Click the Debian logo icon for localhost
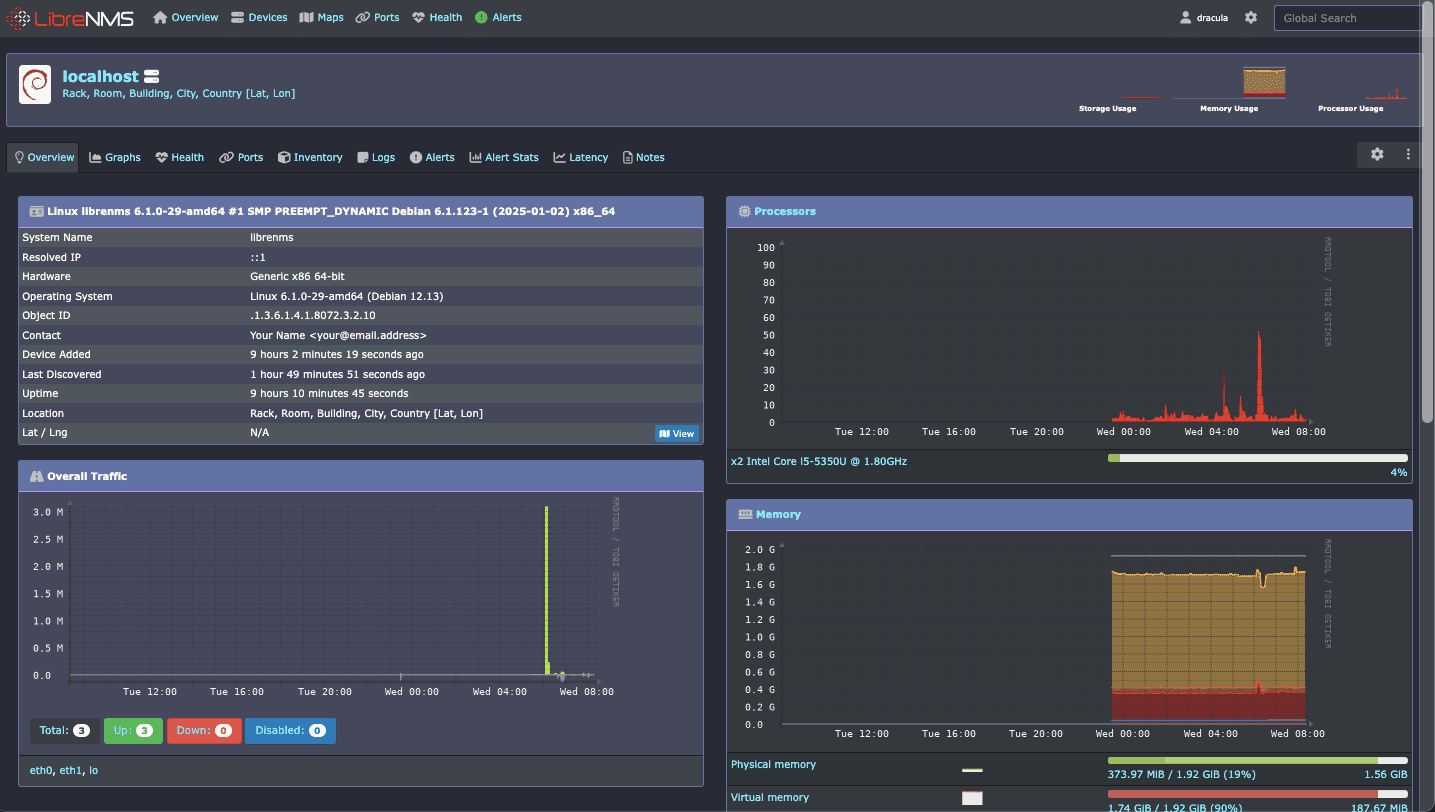The image size is (1435, 812). 34,84
